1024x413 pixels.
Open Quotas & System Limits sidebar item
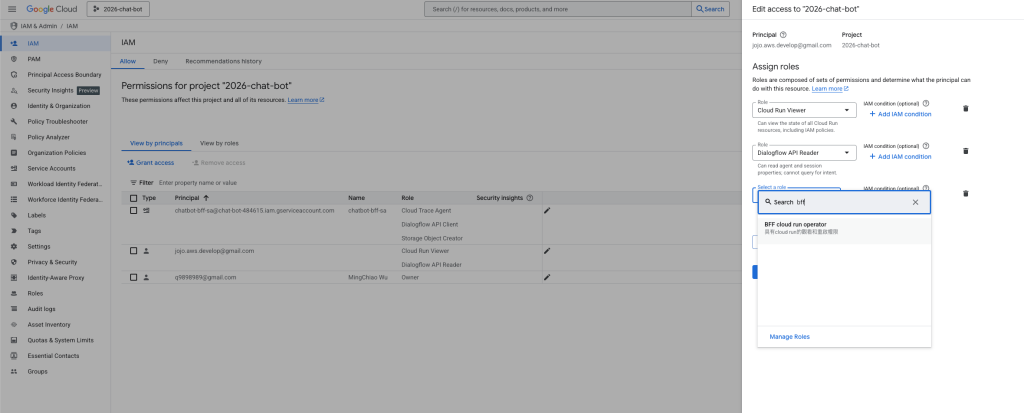60,340
